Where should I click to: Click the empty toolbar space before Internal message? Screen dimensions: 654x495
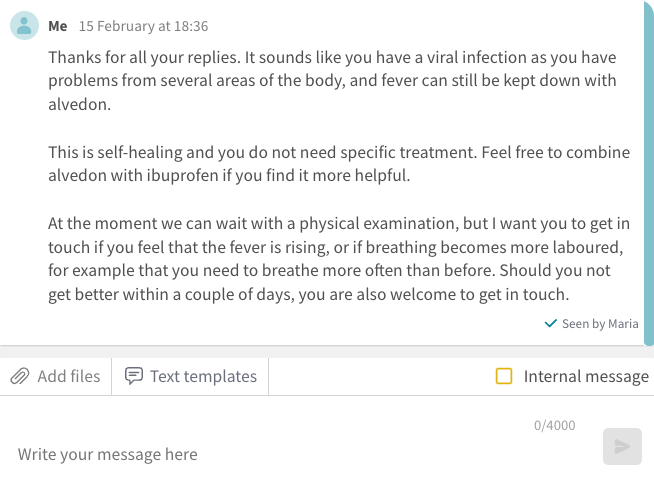[x=382, y=376]
